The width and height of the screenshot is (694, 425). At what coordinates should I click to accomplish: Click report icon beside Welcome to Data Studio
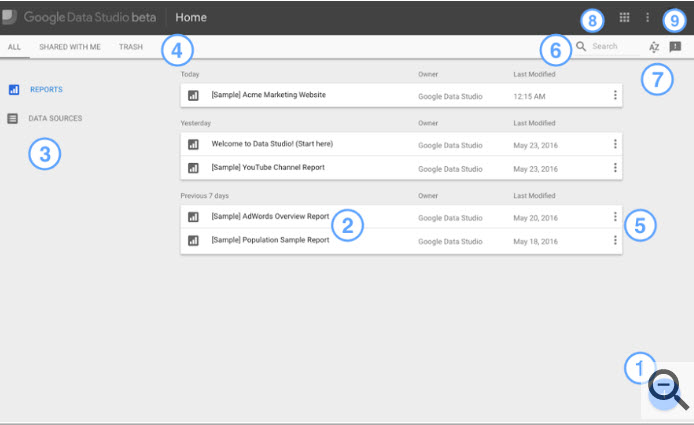point(193,144)
